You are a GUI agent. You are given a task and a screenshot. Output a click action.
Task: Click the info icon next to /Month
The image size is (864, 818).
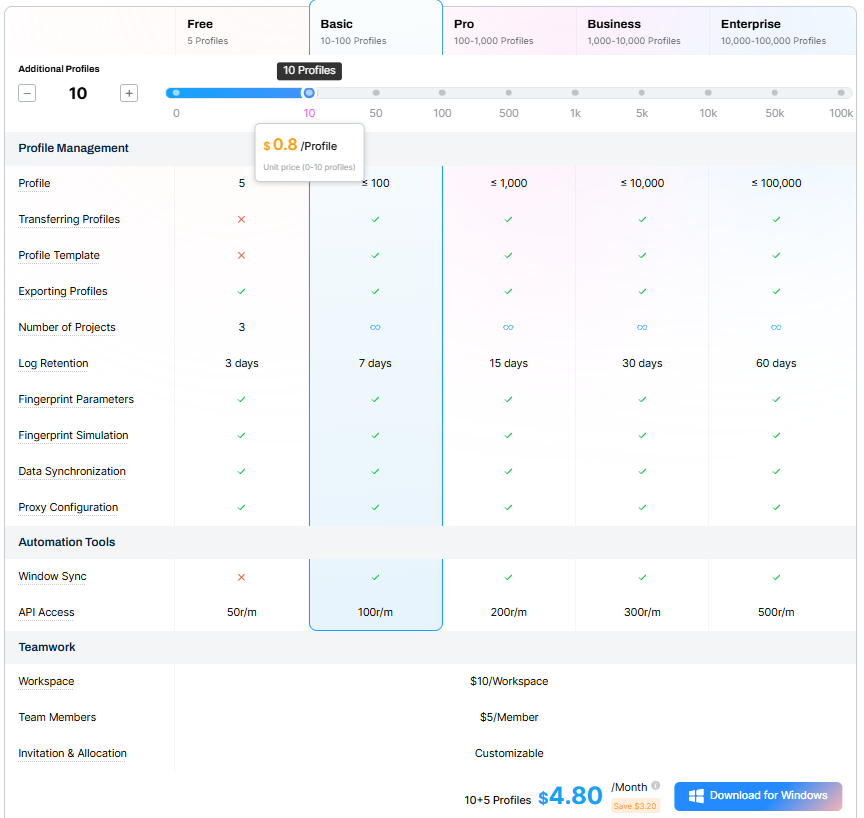[656, 786]
